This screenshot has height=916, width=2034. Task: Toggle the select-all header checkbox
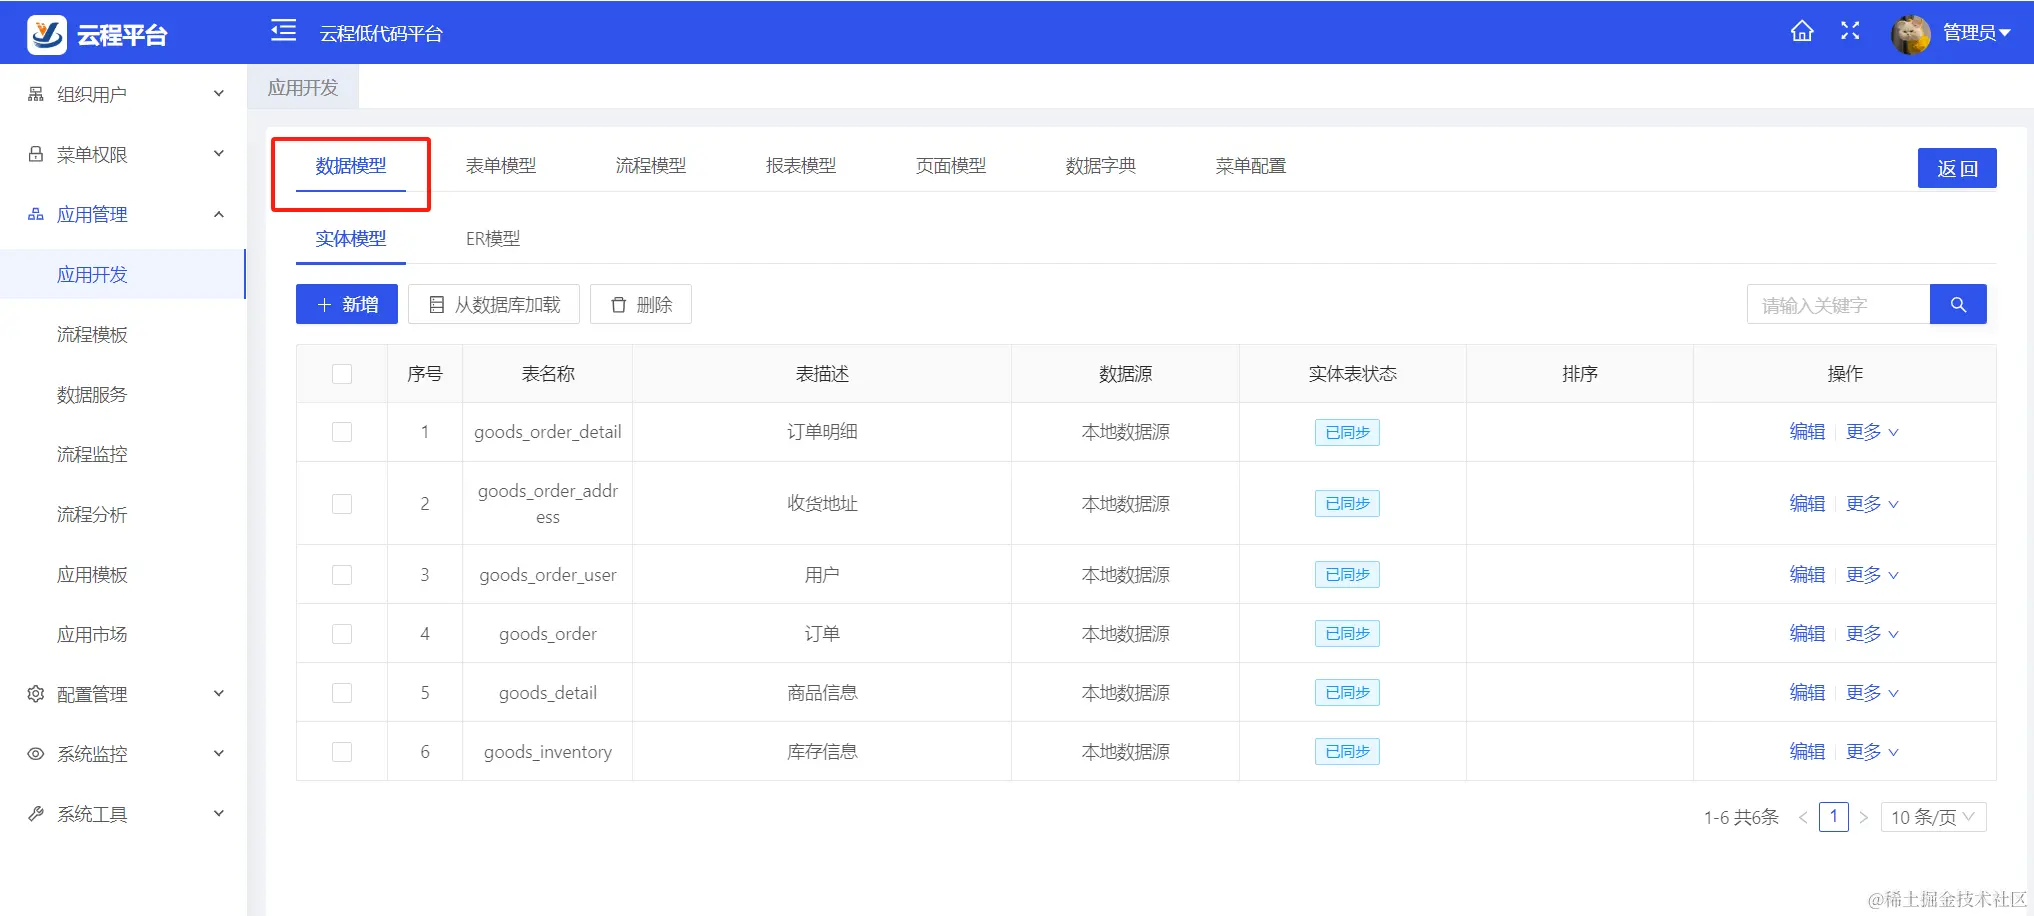pos(342,374)
